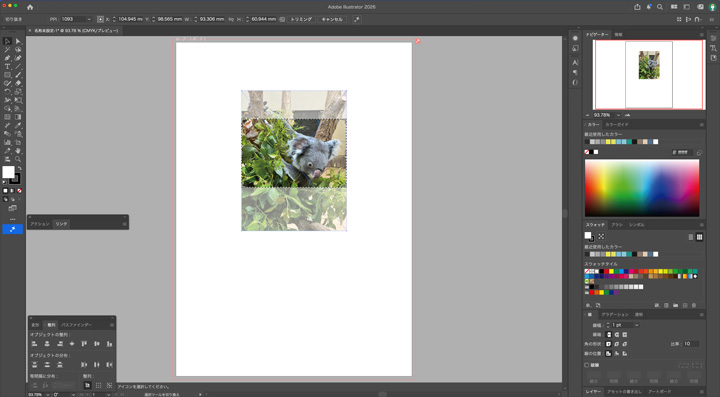Set fill to None in toolbar
The width and height of the screenshot is (720, 397).
(x=19, y=190)
